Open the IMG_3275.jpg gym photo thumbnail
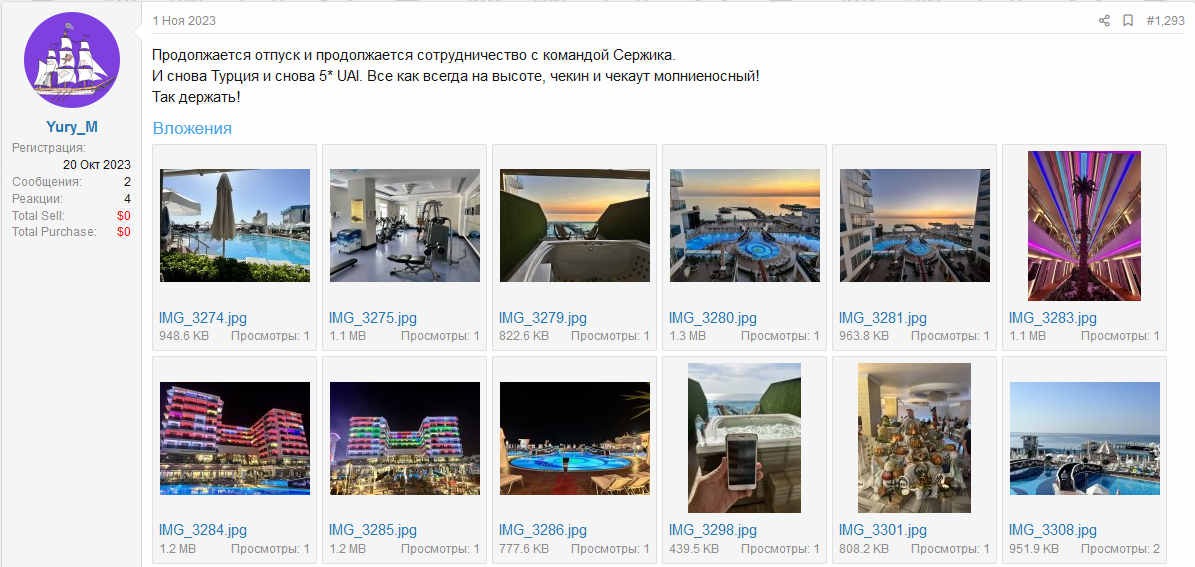1195x567 pixels. point(405,226)
